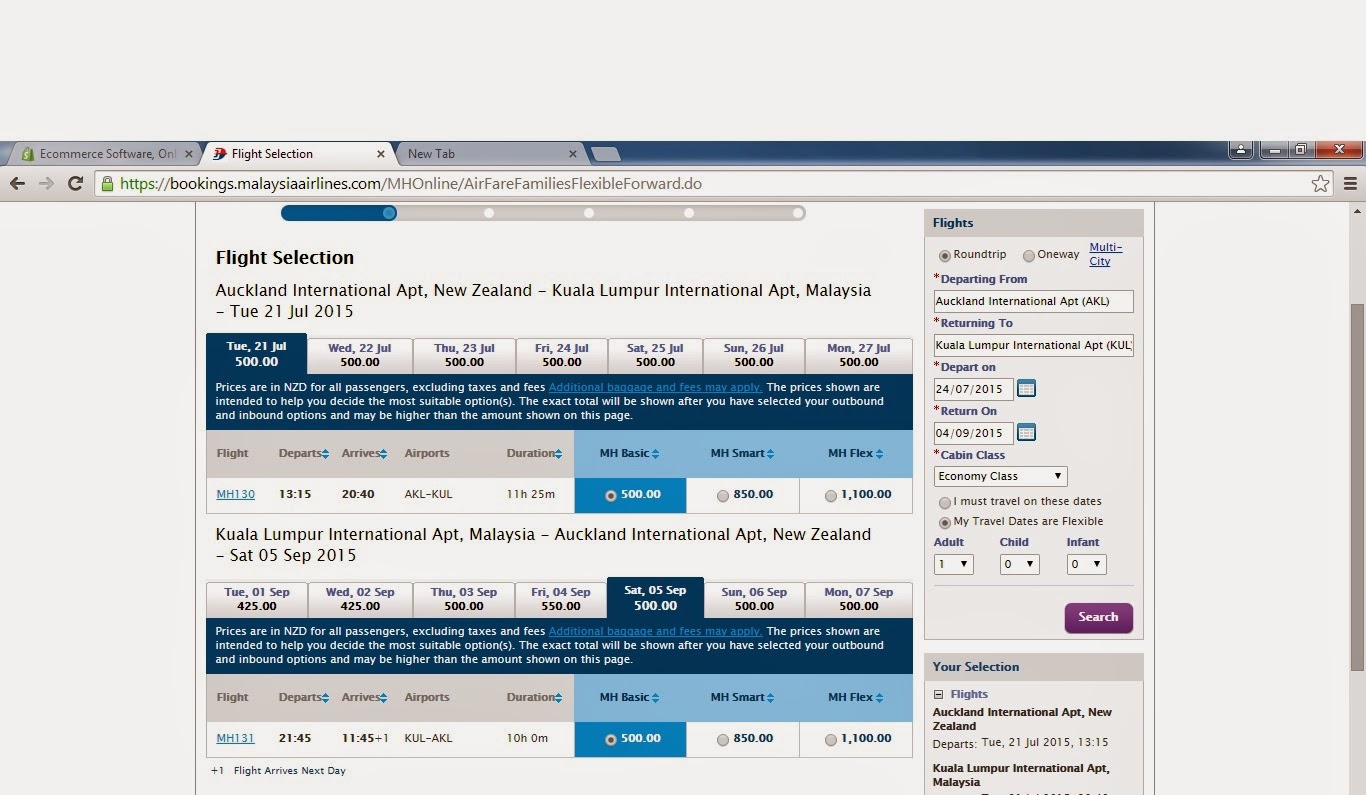Sort outbound flights by Duration arrows
Viewport: 1366px width, 795px height.
558,454
